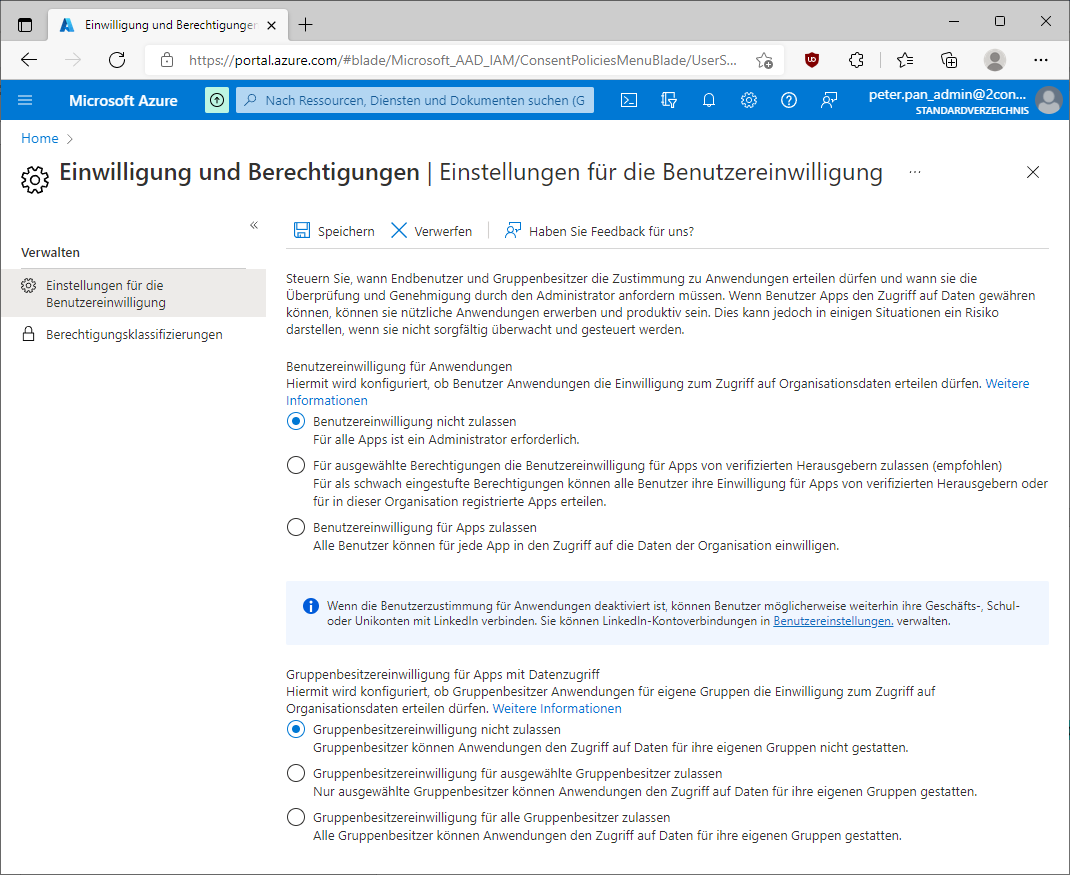Open Weitere Informationen link for user consent
Image resolution: width=1070 pixels, height=875 pixels.
pos(1007,384)
